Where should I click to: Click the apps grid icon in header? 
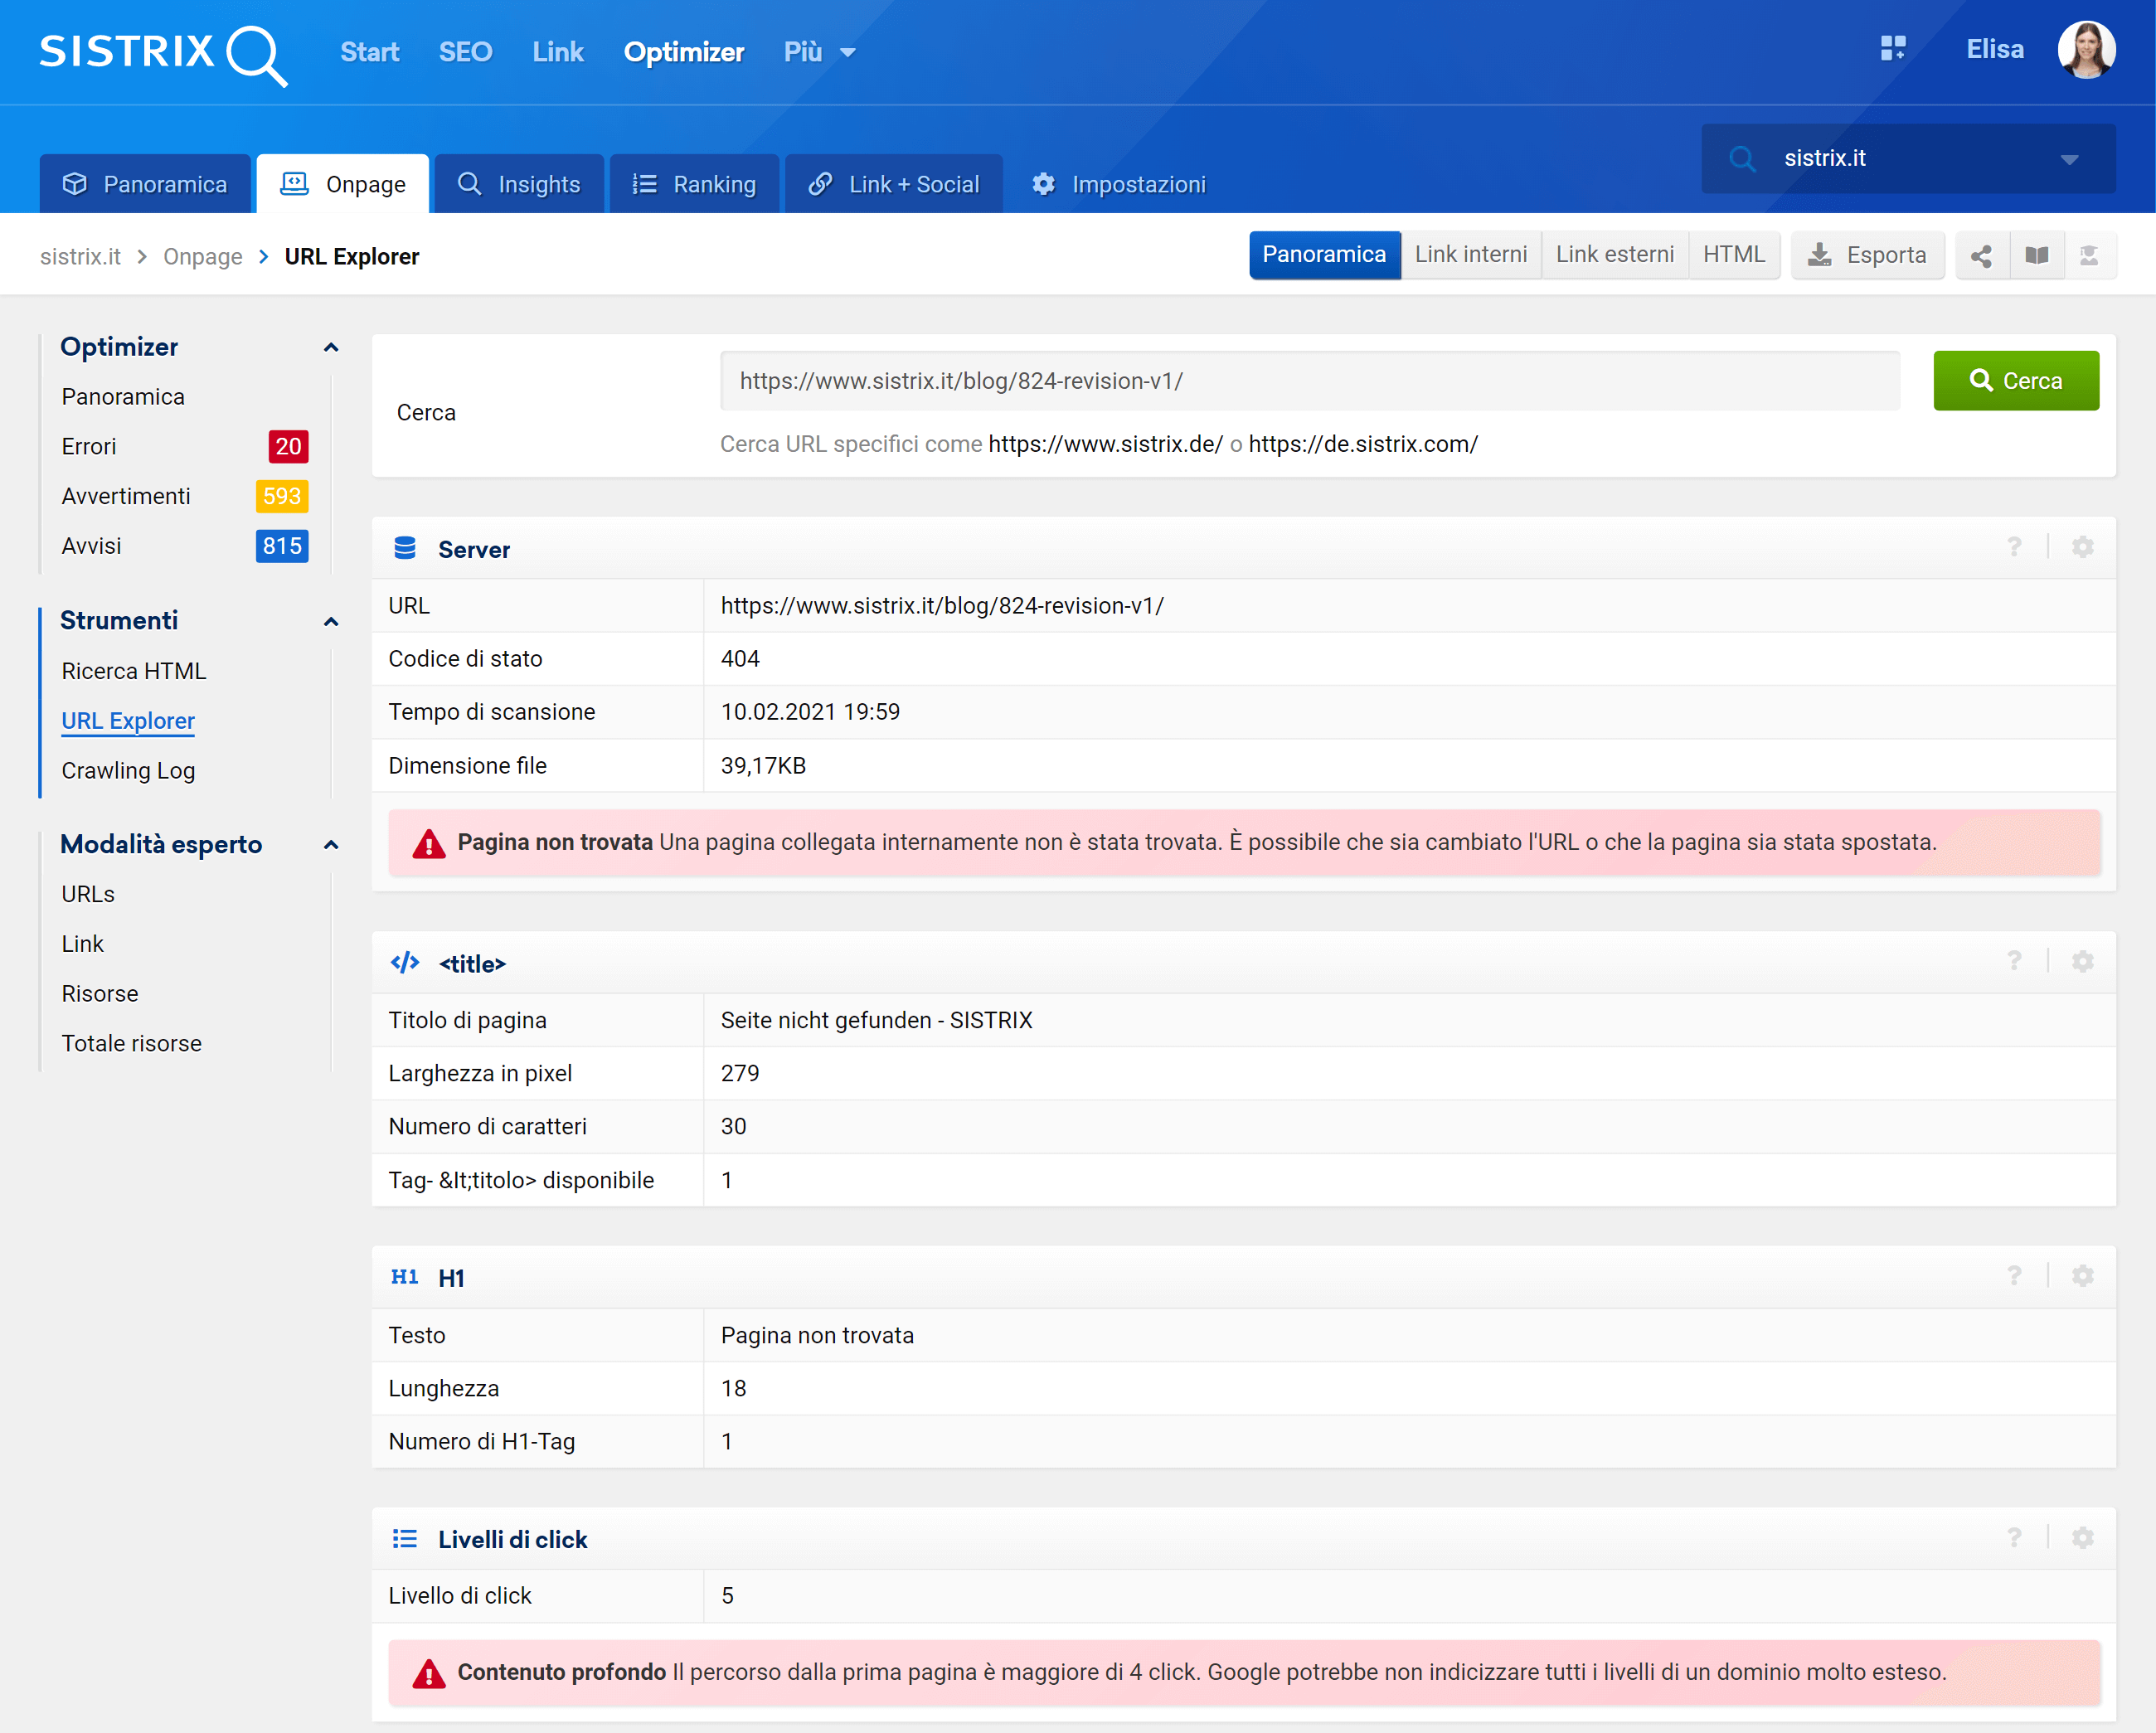click(x=1893, y=49)
